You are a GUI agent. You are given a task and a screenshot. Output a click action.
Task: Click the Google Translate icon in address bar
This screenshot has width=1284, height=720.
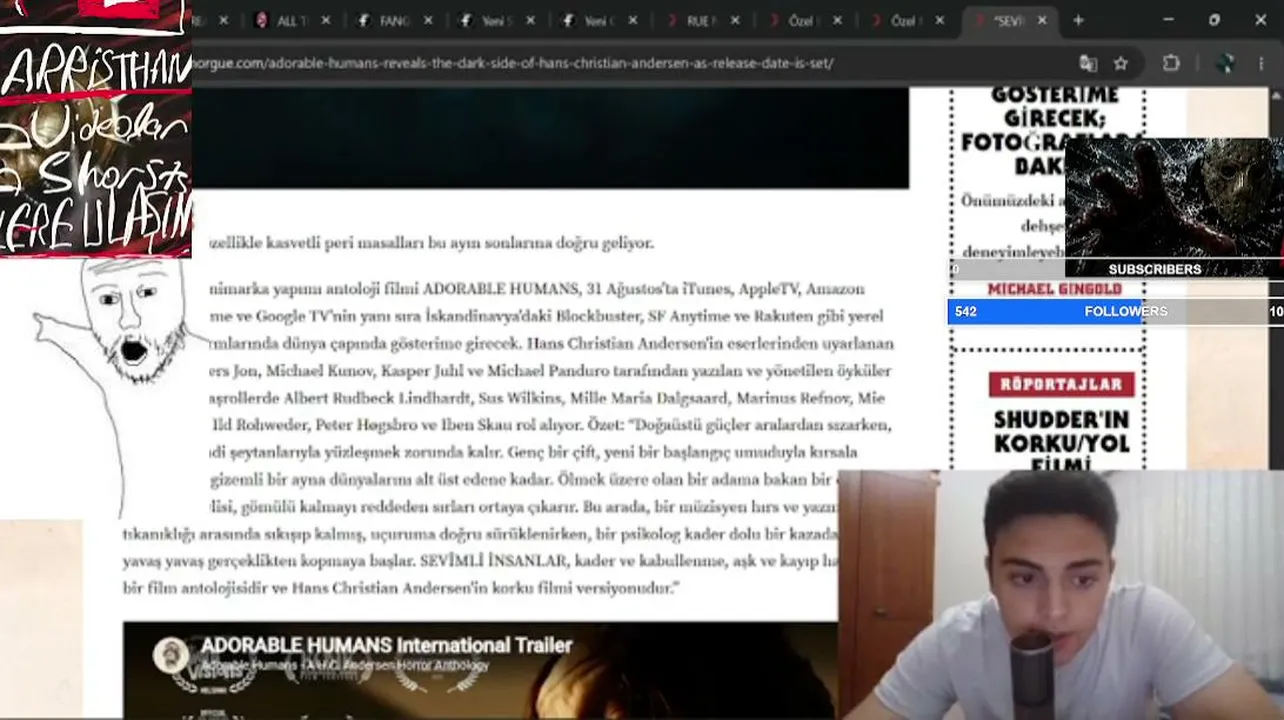coord(1088,63)
